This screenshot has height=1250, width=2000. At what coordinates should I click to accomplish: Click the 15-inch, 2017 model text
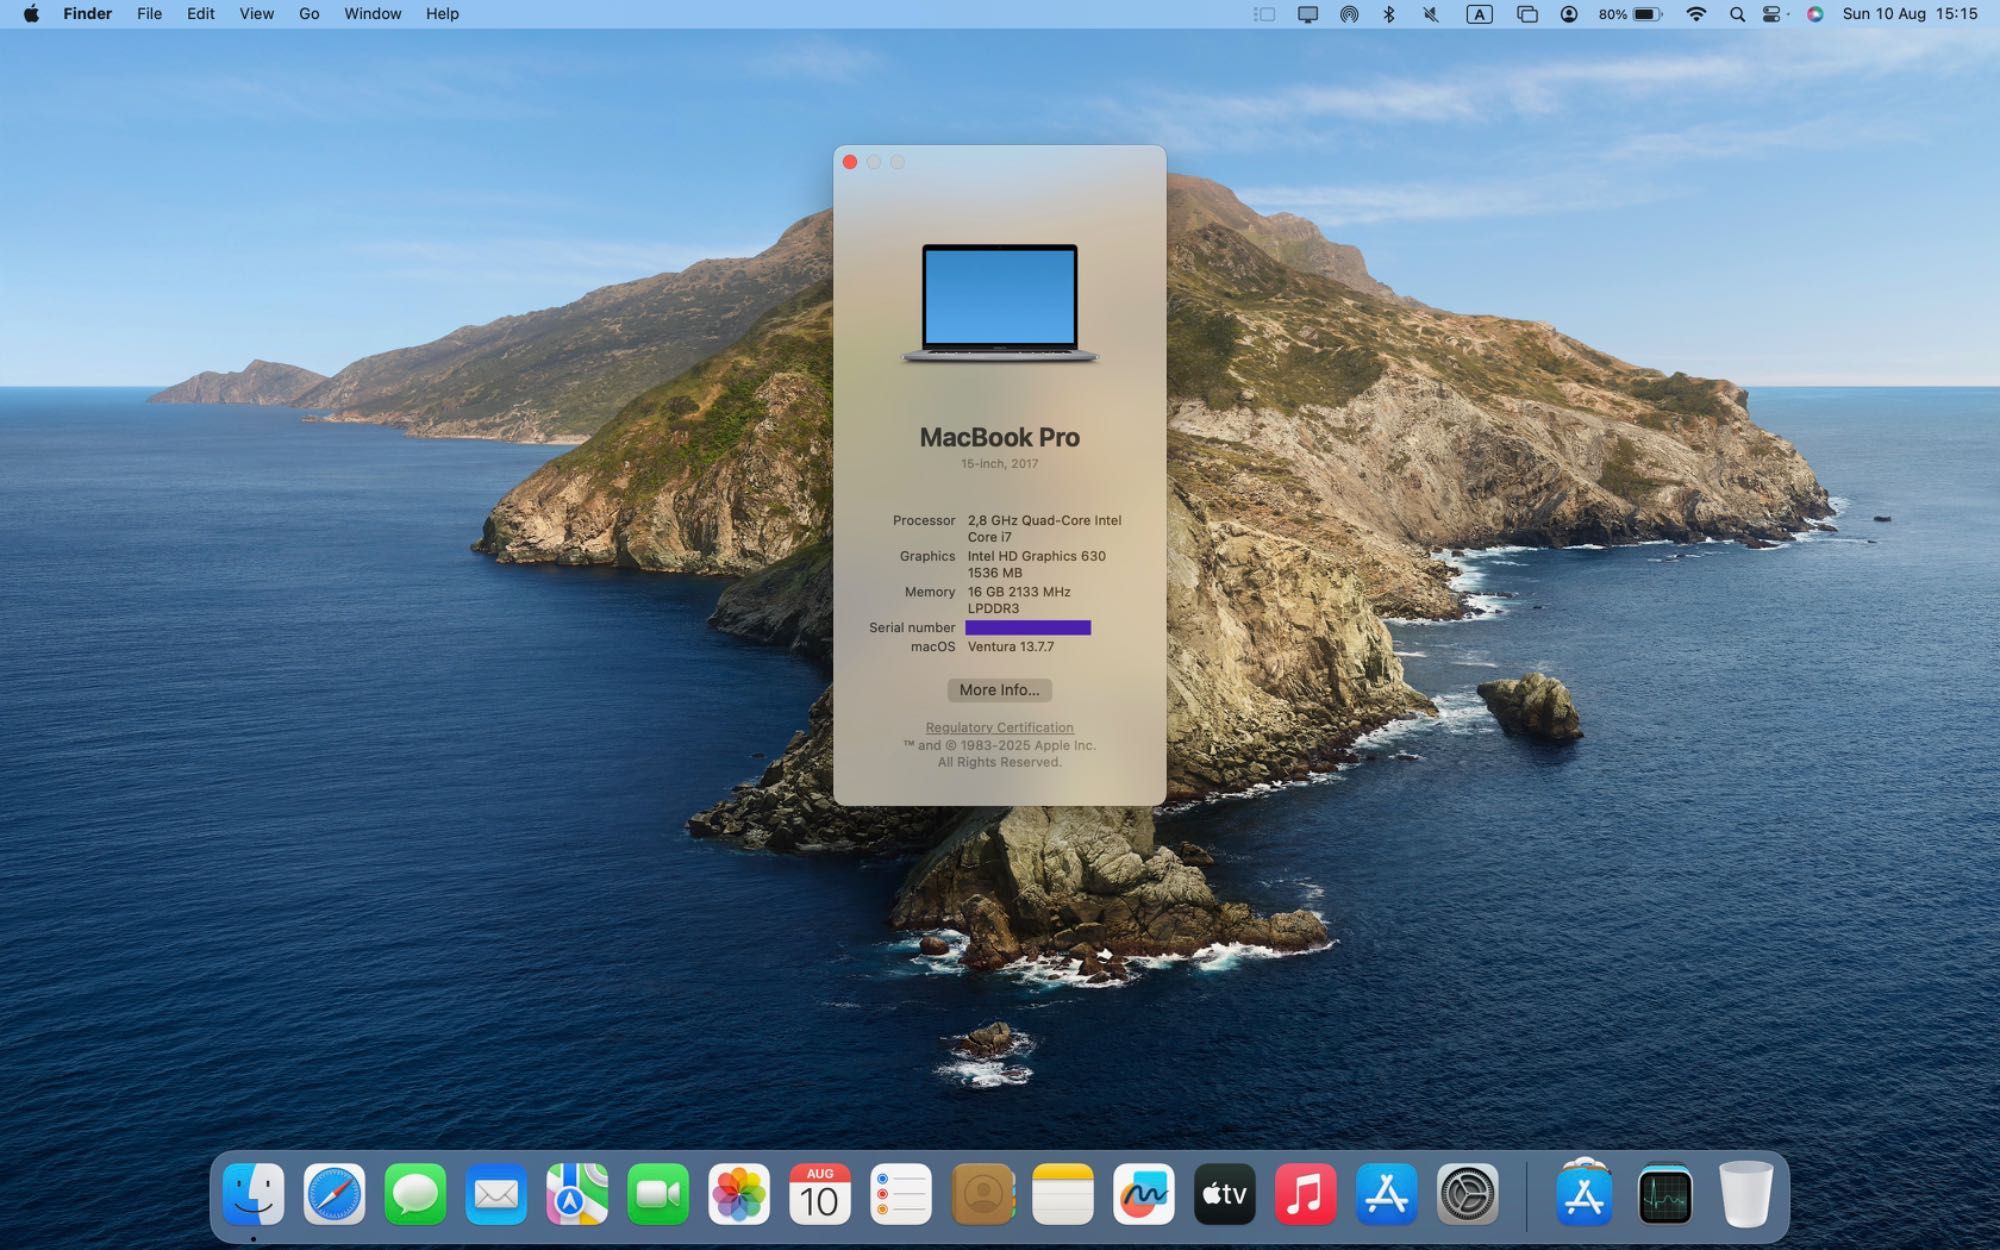point(999,464)
